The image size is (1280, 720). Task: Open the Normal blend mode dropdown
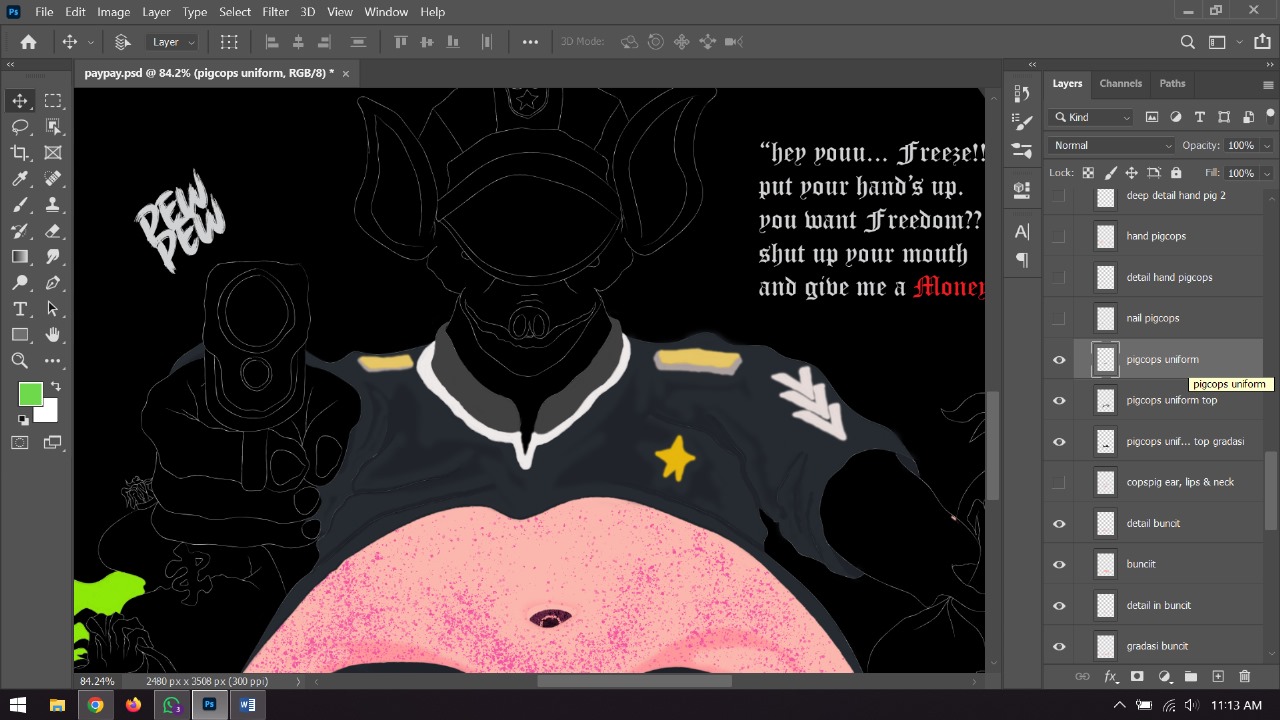(1112, 145)
